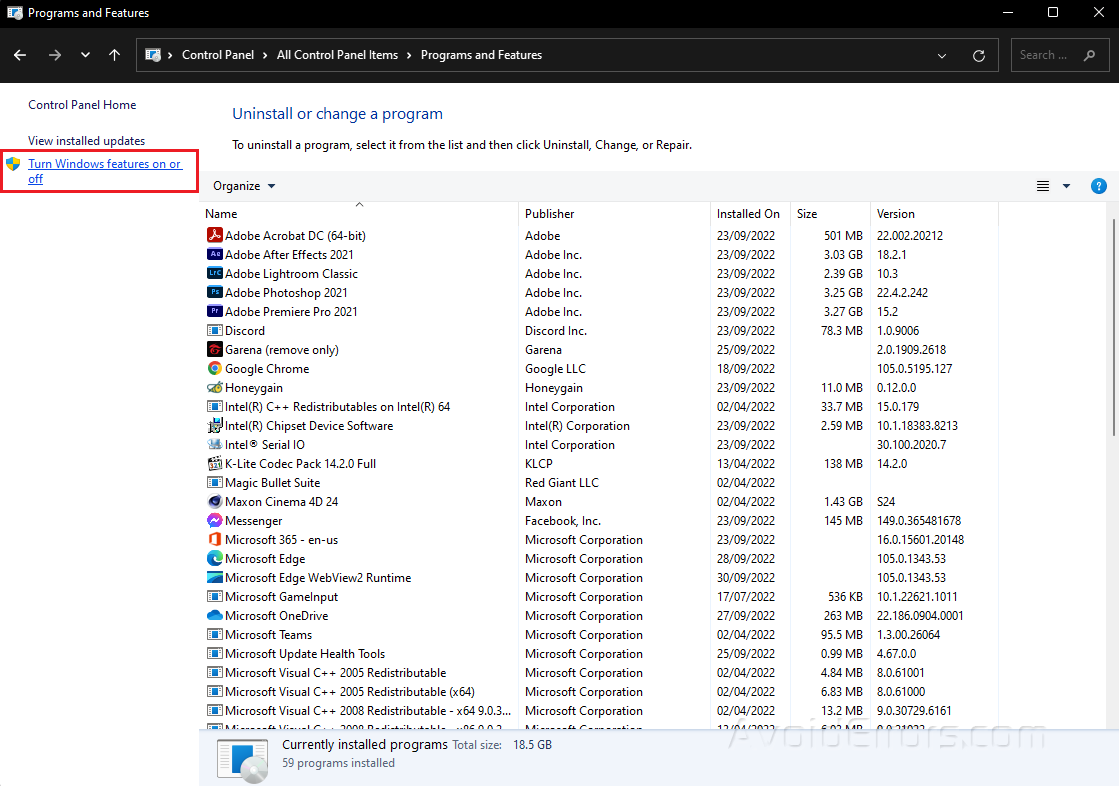Click the back navigation arrow
Viewport: 1119px width, 786px height.
(x=21, y=55)
